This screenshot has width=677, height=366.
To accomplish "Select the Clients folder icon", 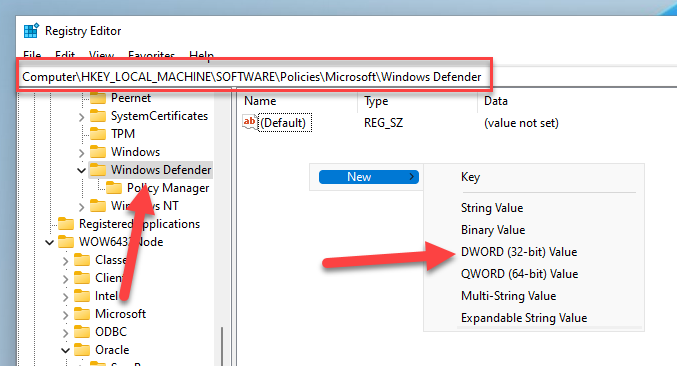I will point(82,278).
